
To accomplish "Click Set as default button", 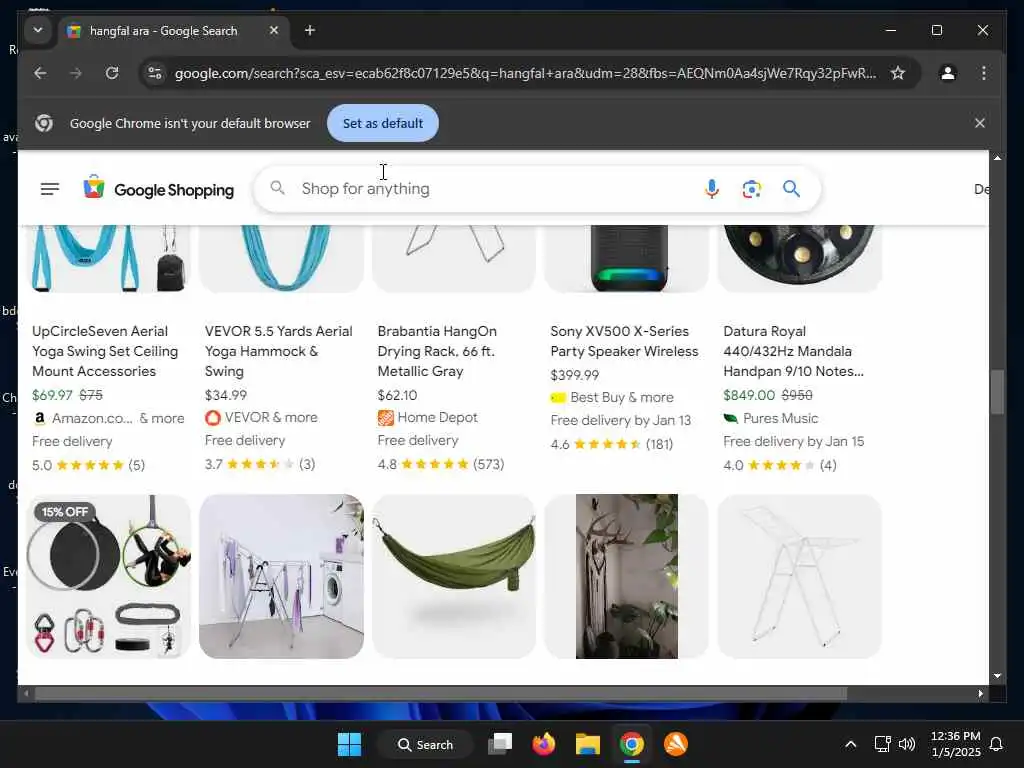I will (383, 123).
